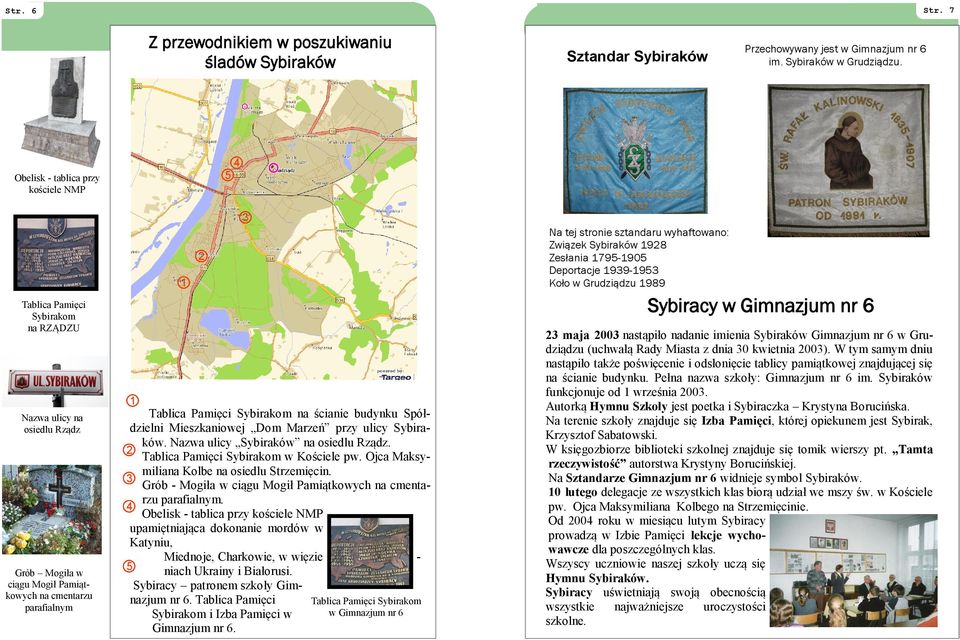The image size is (960, 640).
Task: Click bold text 'Hymnu Sybiraków.'
Action: pyautogui.click(x=597, y=578)
